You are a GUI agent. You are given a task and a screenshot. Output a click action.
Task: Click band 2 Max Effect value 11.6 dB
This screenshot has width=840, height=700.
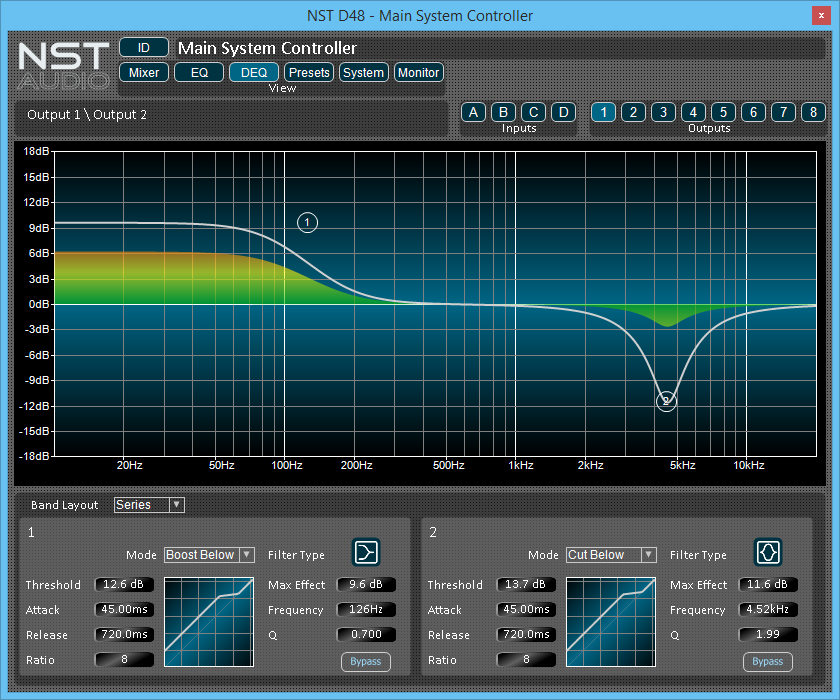[768, 584]
